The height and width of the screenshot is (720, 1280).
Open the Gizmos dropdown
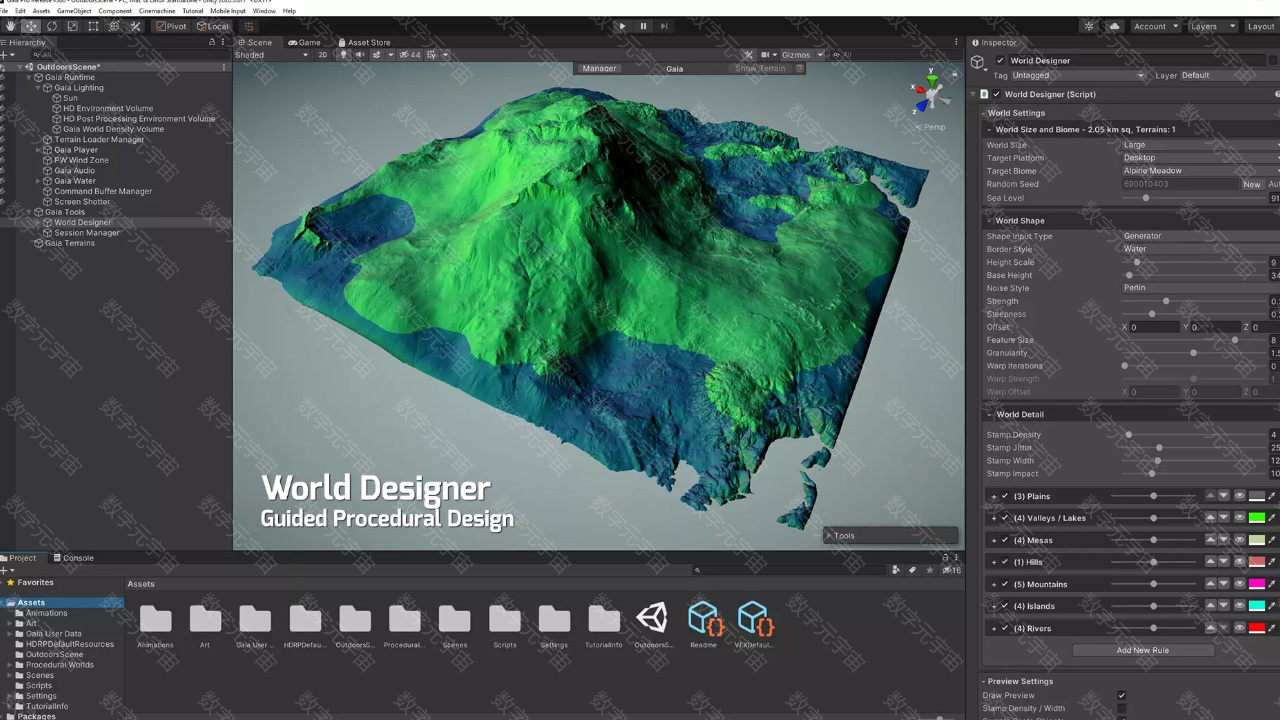pyautogui.click(x=802, y=55)
